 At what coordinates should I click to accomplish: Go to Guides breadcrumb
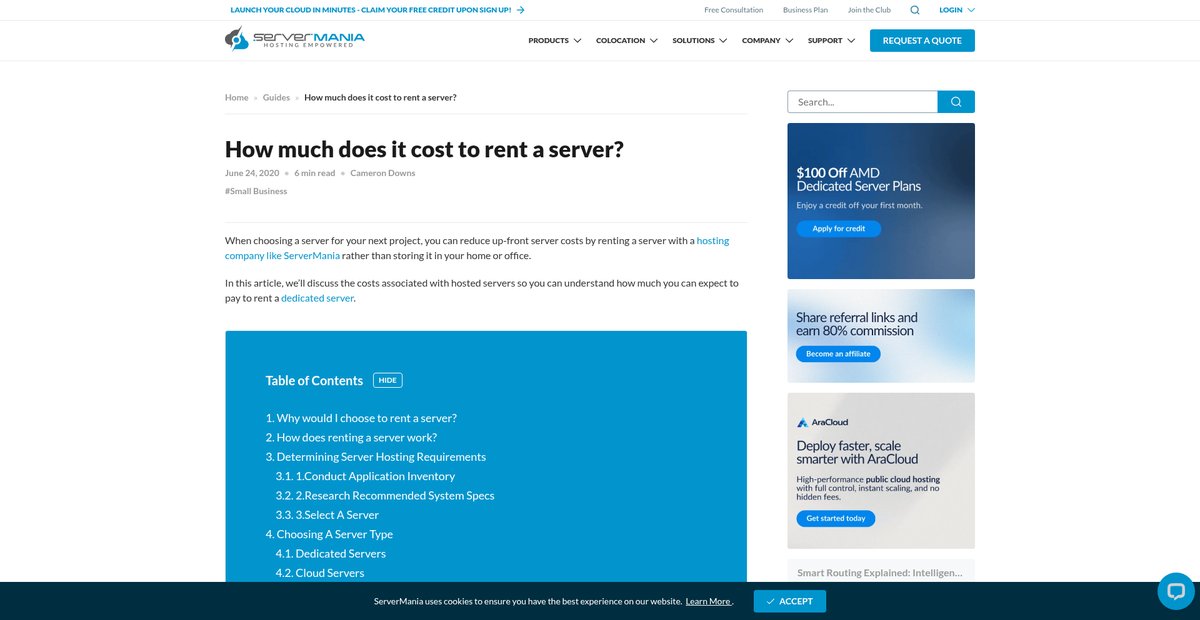pos(276,97)
